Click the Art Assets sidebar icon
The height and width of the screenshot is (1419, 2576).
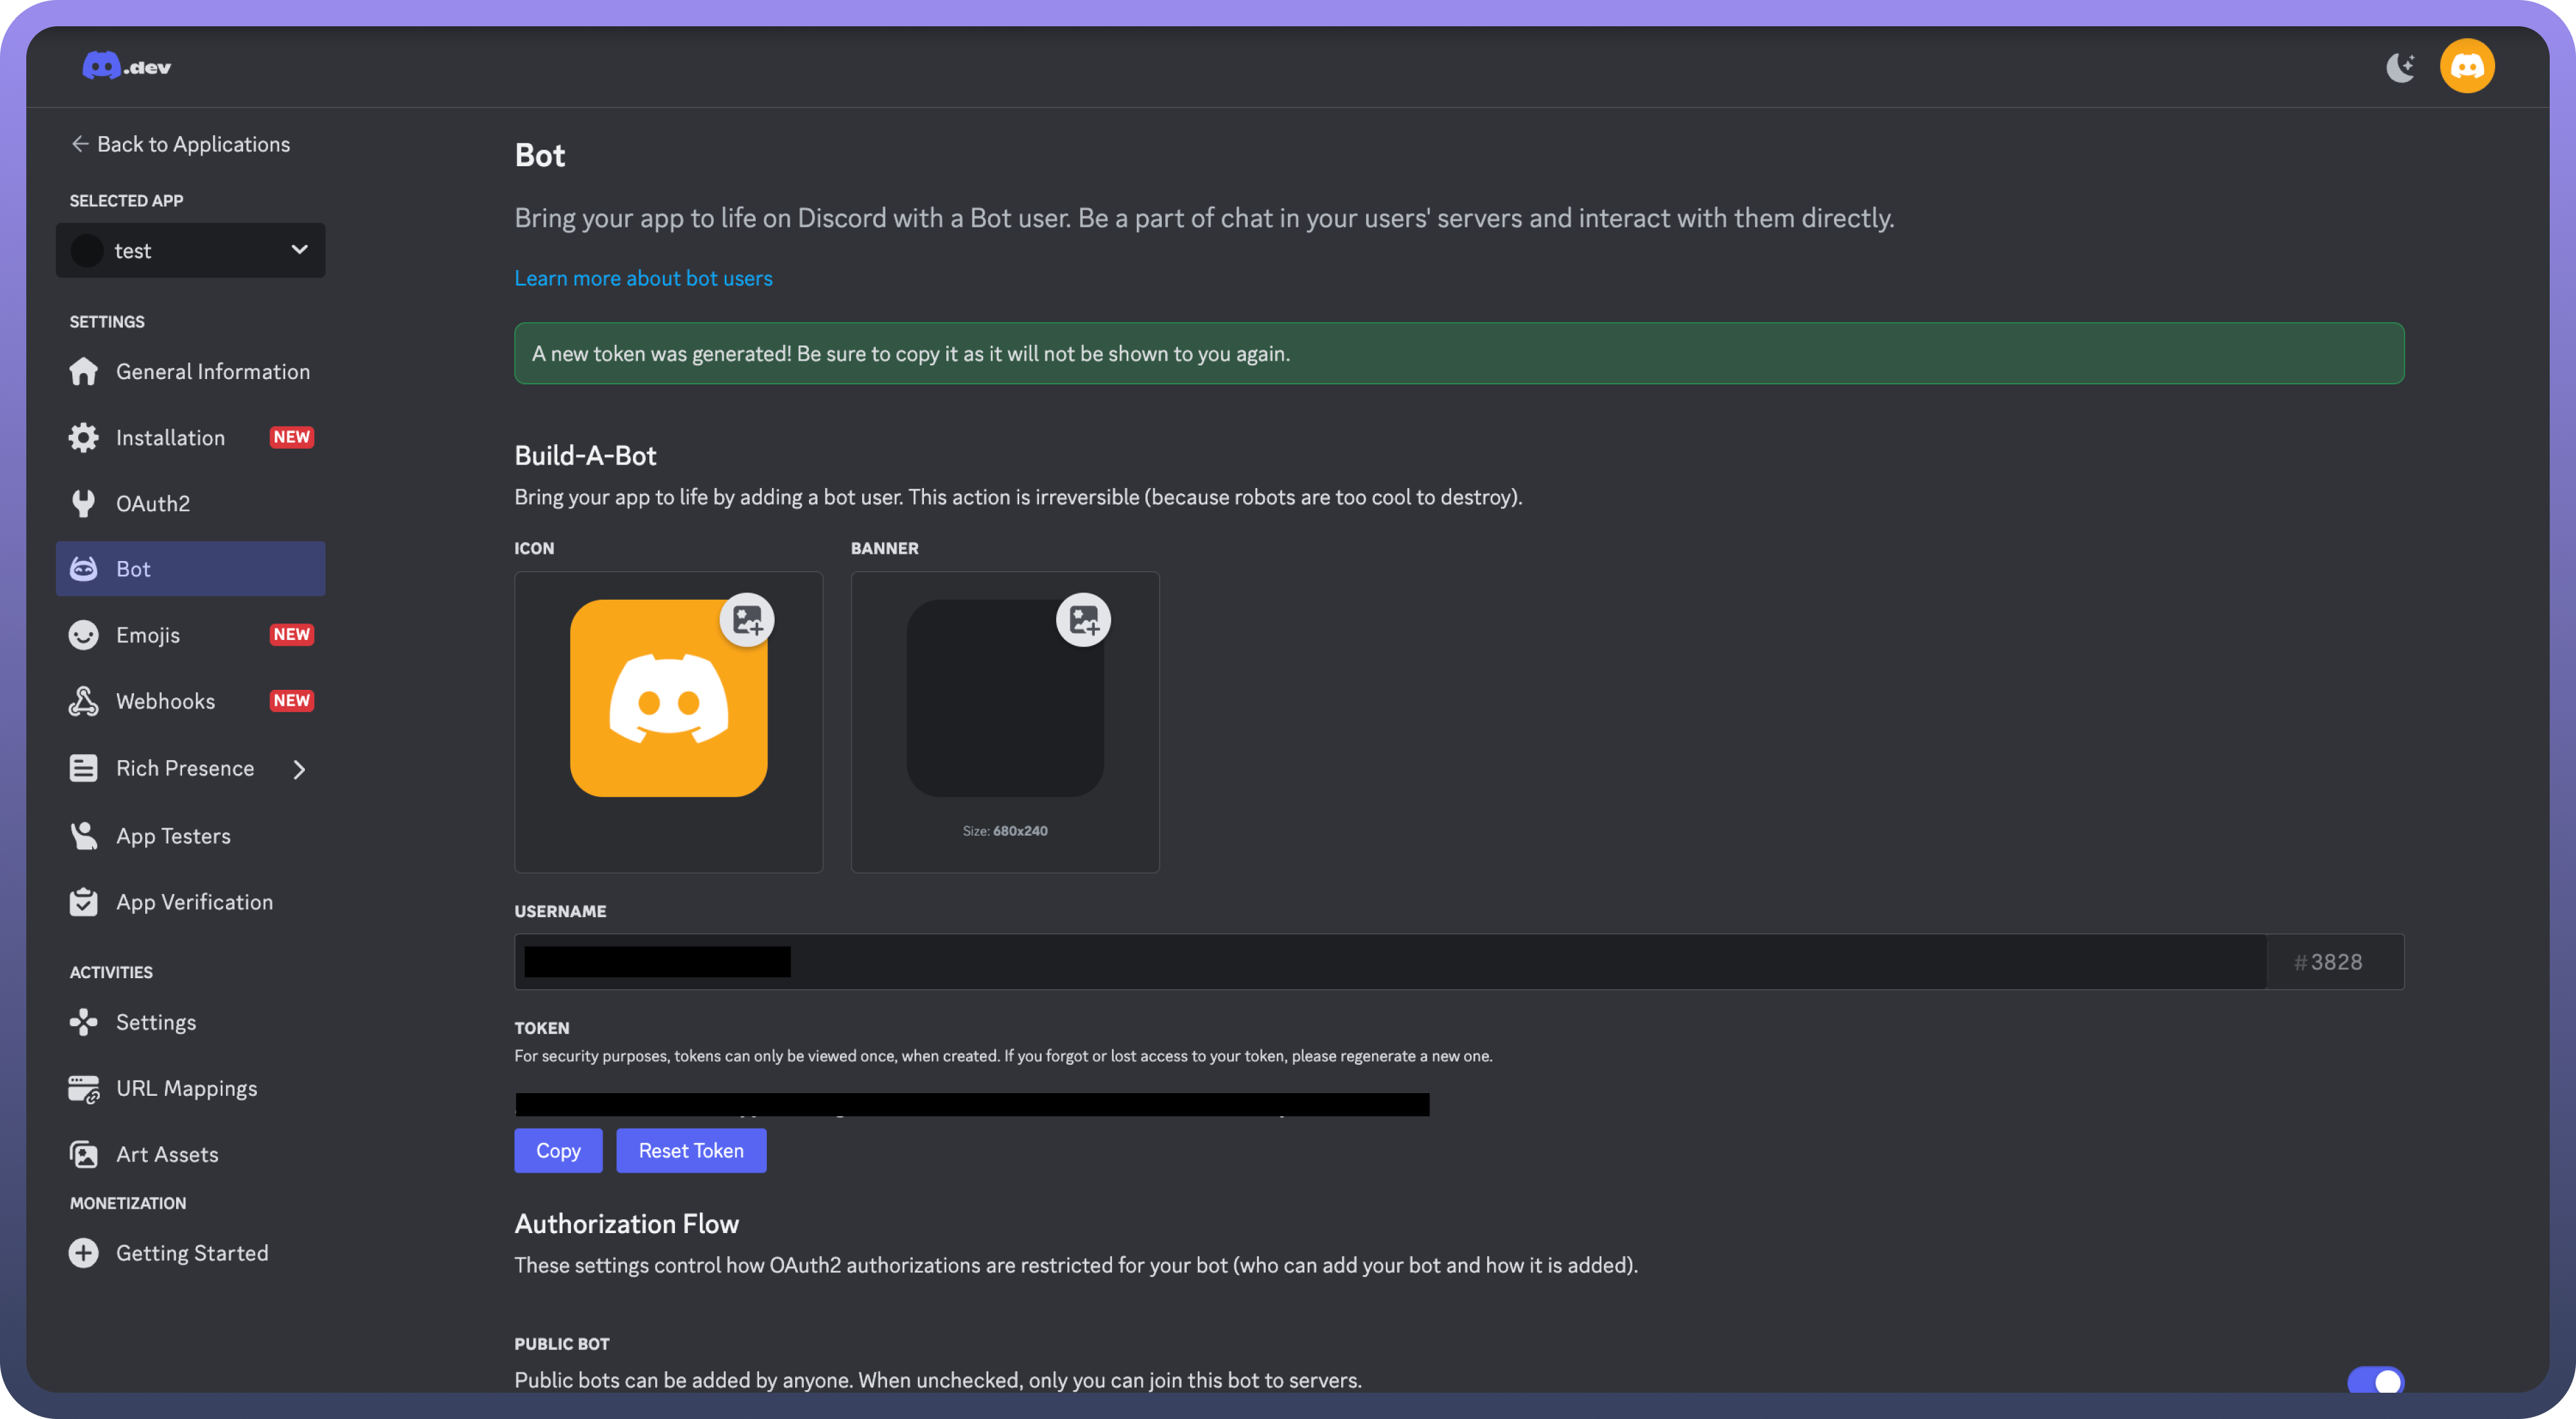coord(84,1154)
